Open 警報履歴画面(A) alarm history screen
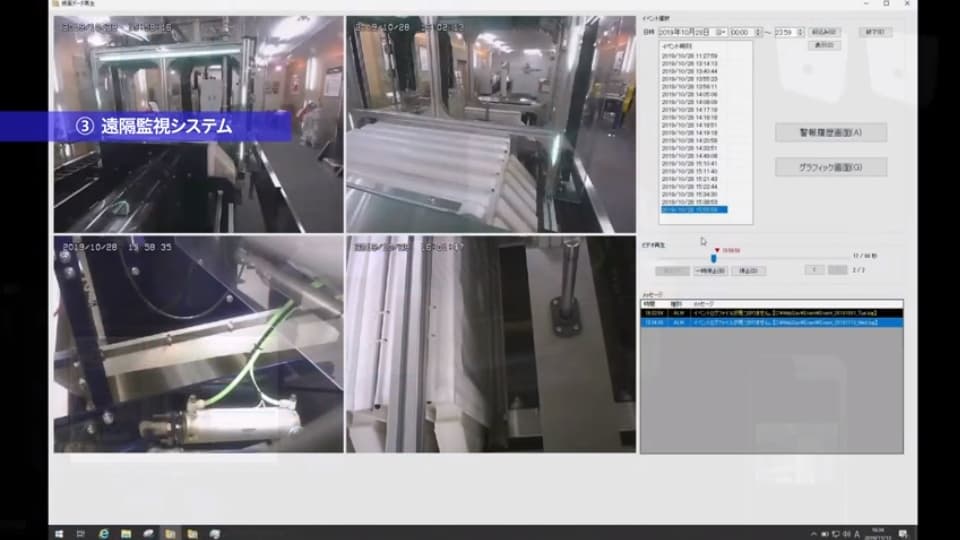 pos(830,132)
